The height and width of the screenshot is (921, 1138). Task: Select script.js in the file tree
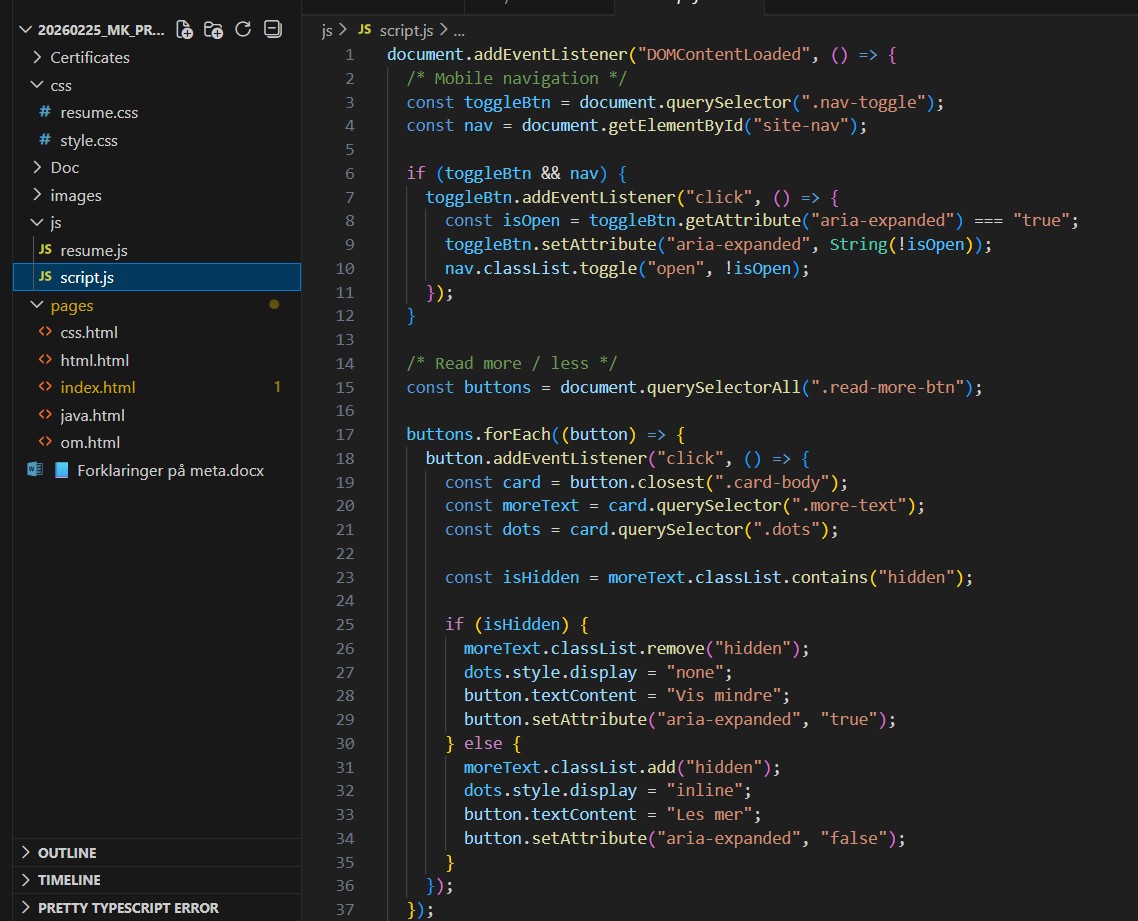click(157, 277)
